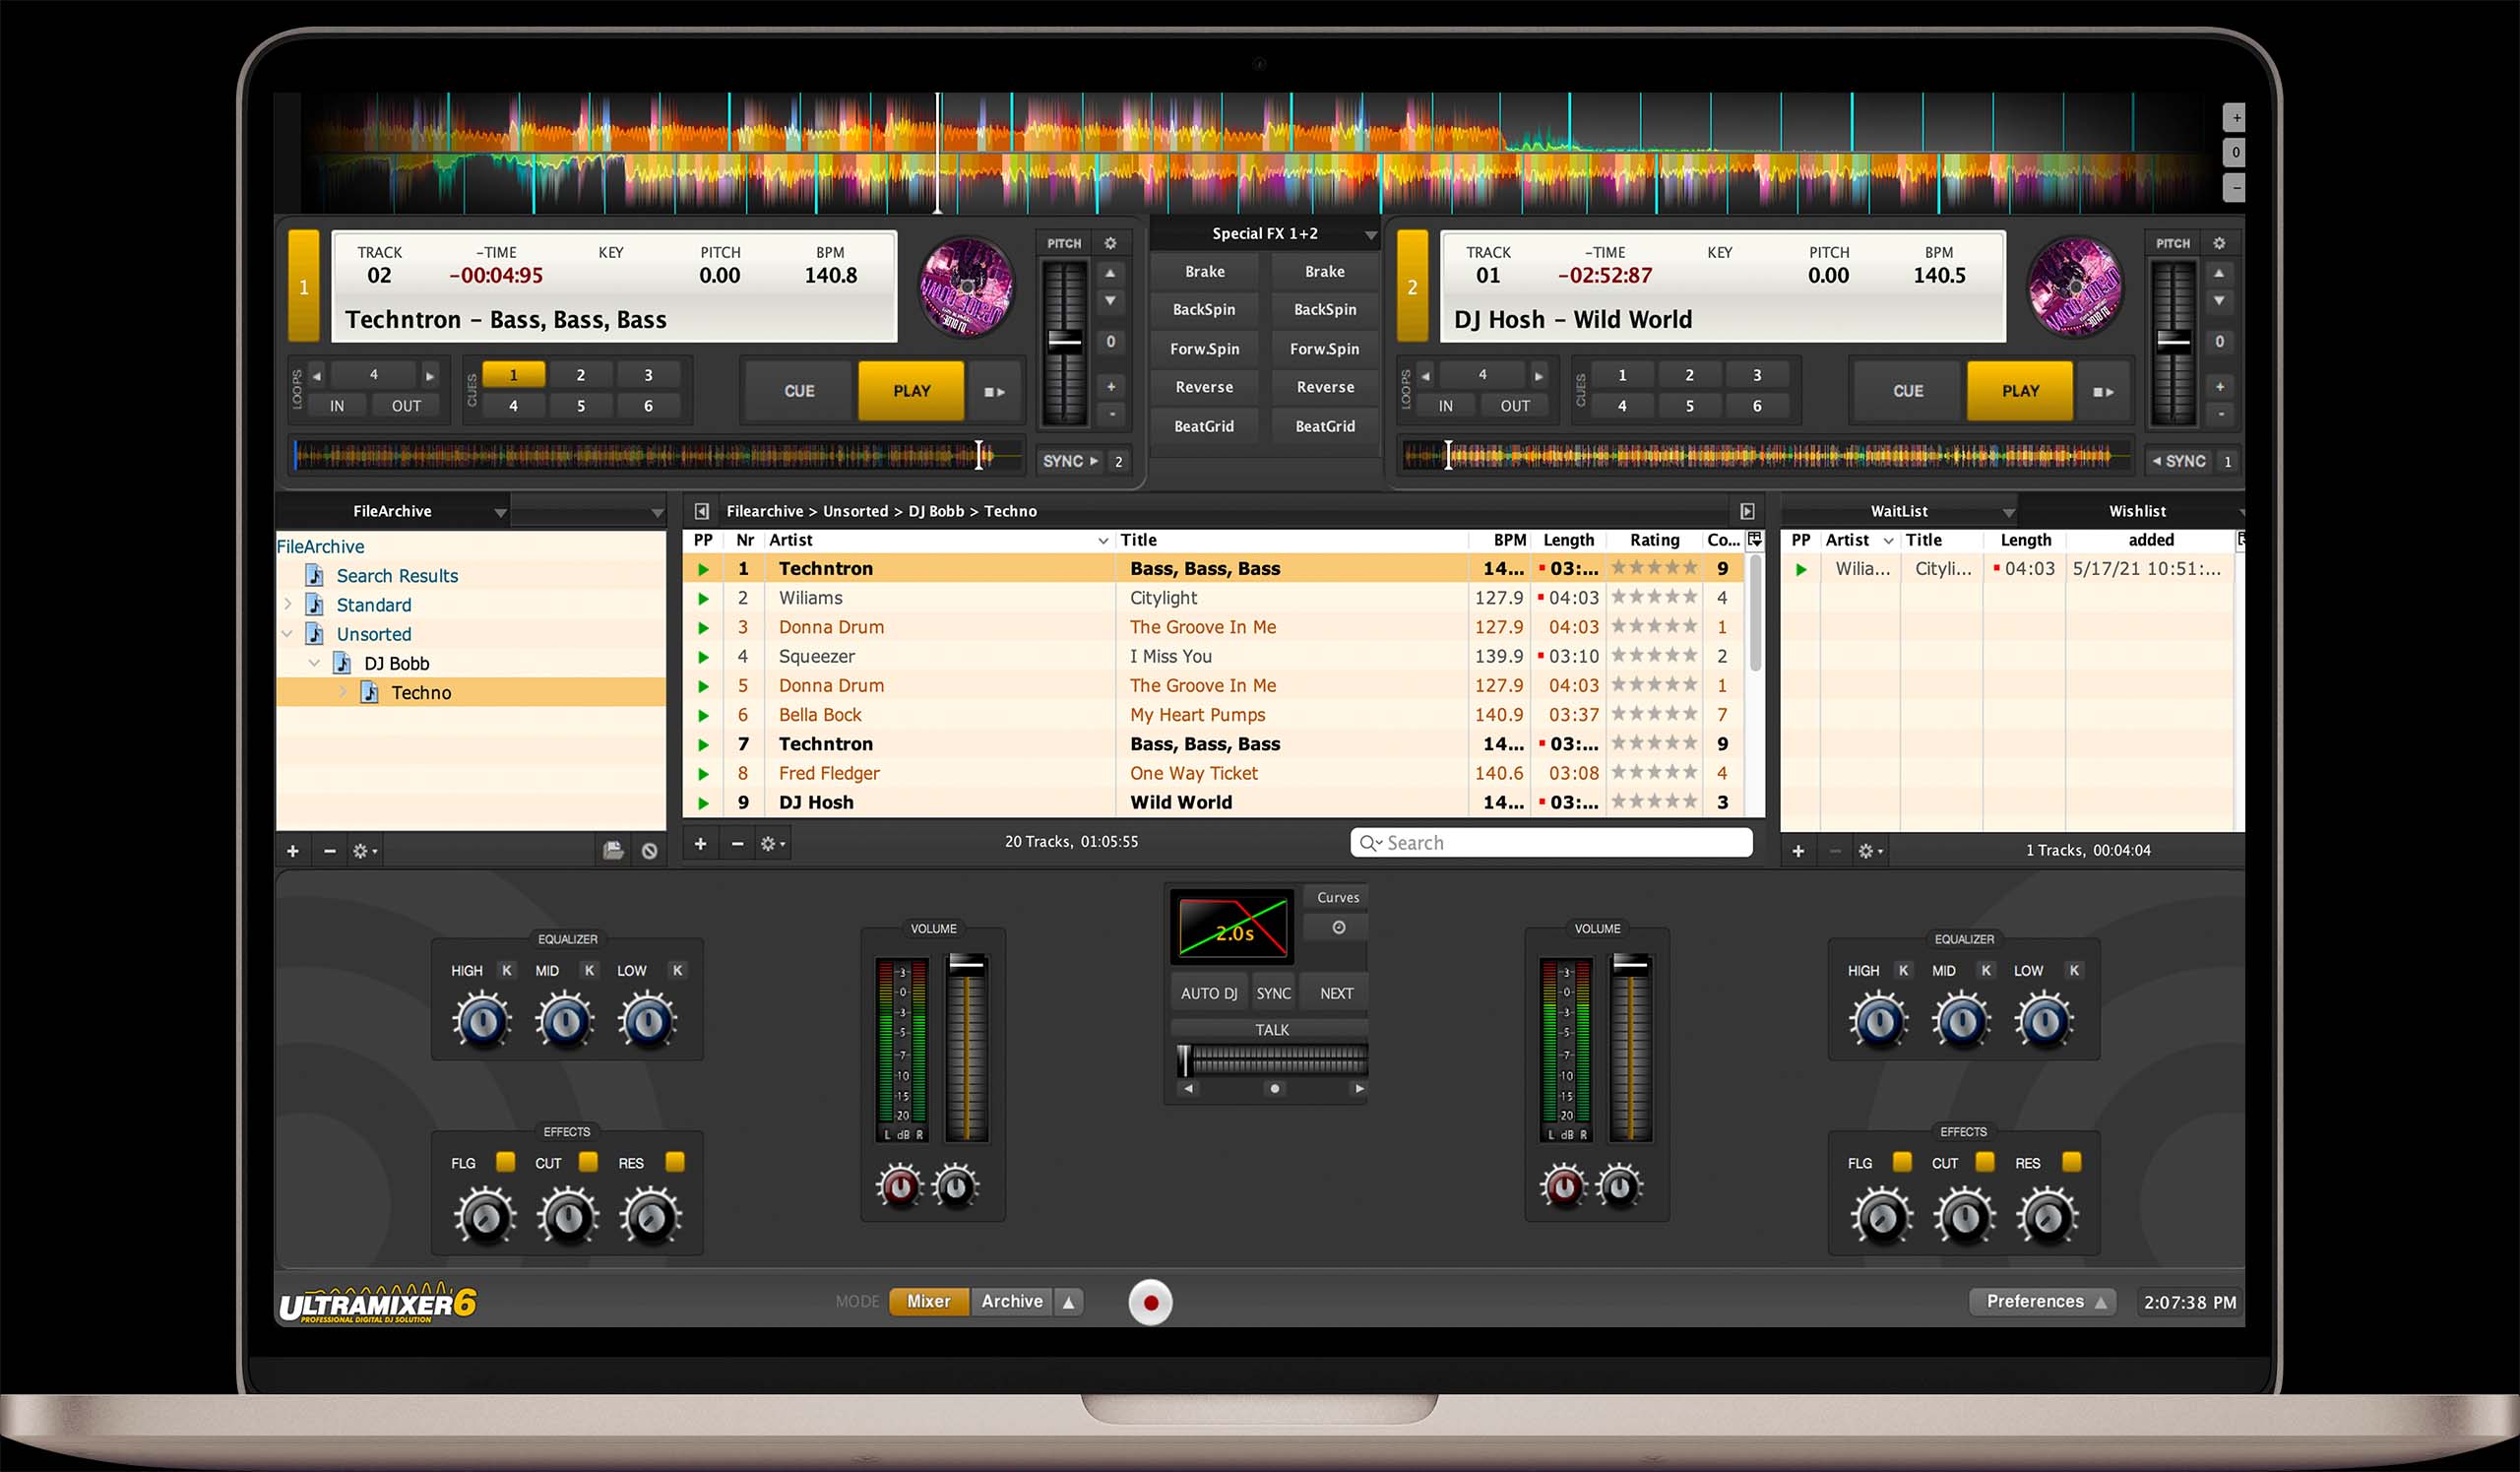Toggle PLAY on Deck 2

click(x=2019, y=389)
